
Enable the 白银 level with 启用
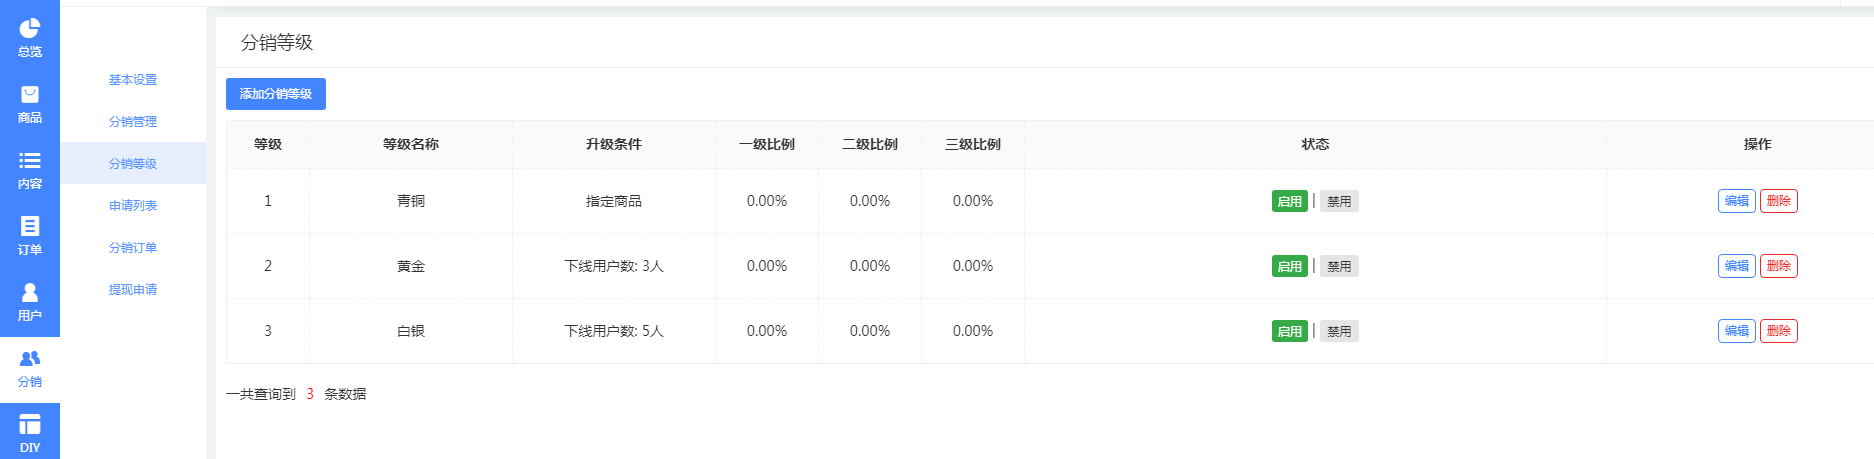1289,331
